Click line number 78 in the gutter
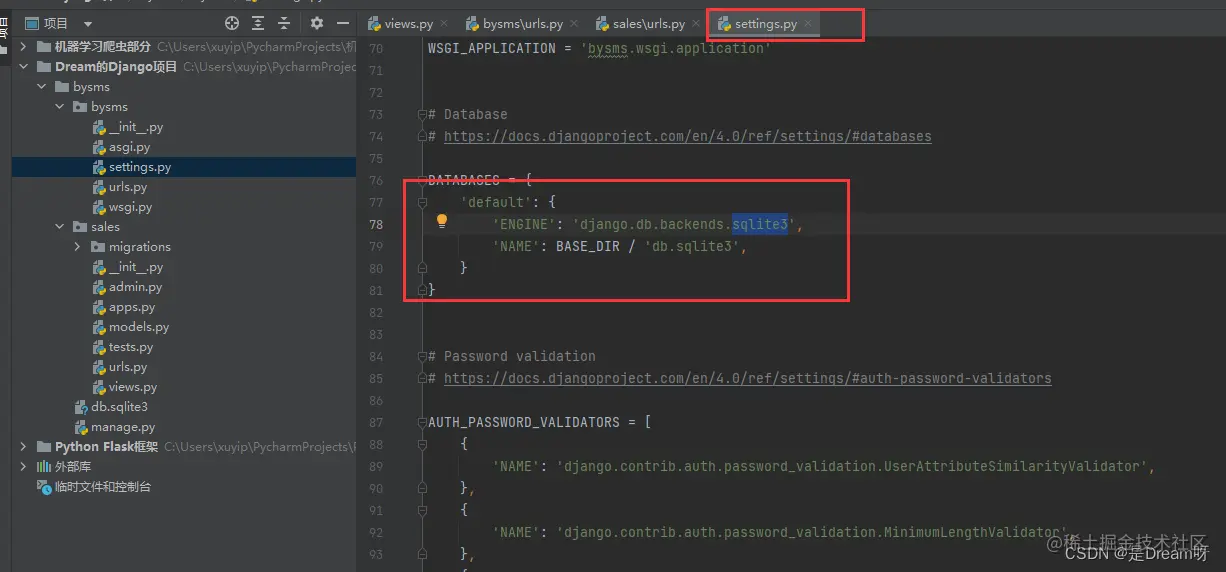 (376, 224)
